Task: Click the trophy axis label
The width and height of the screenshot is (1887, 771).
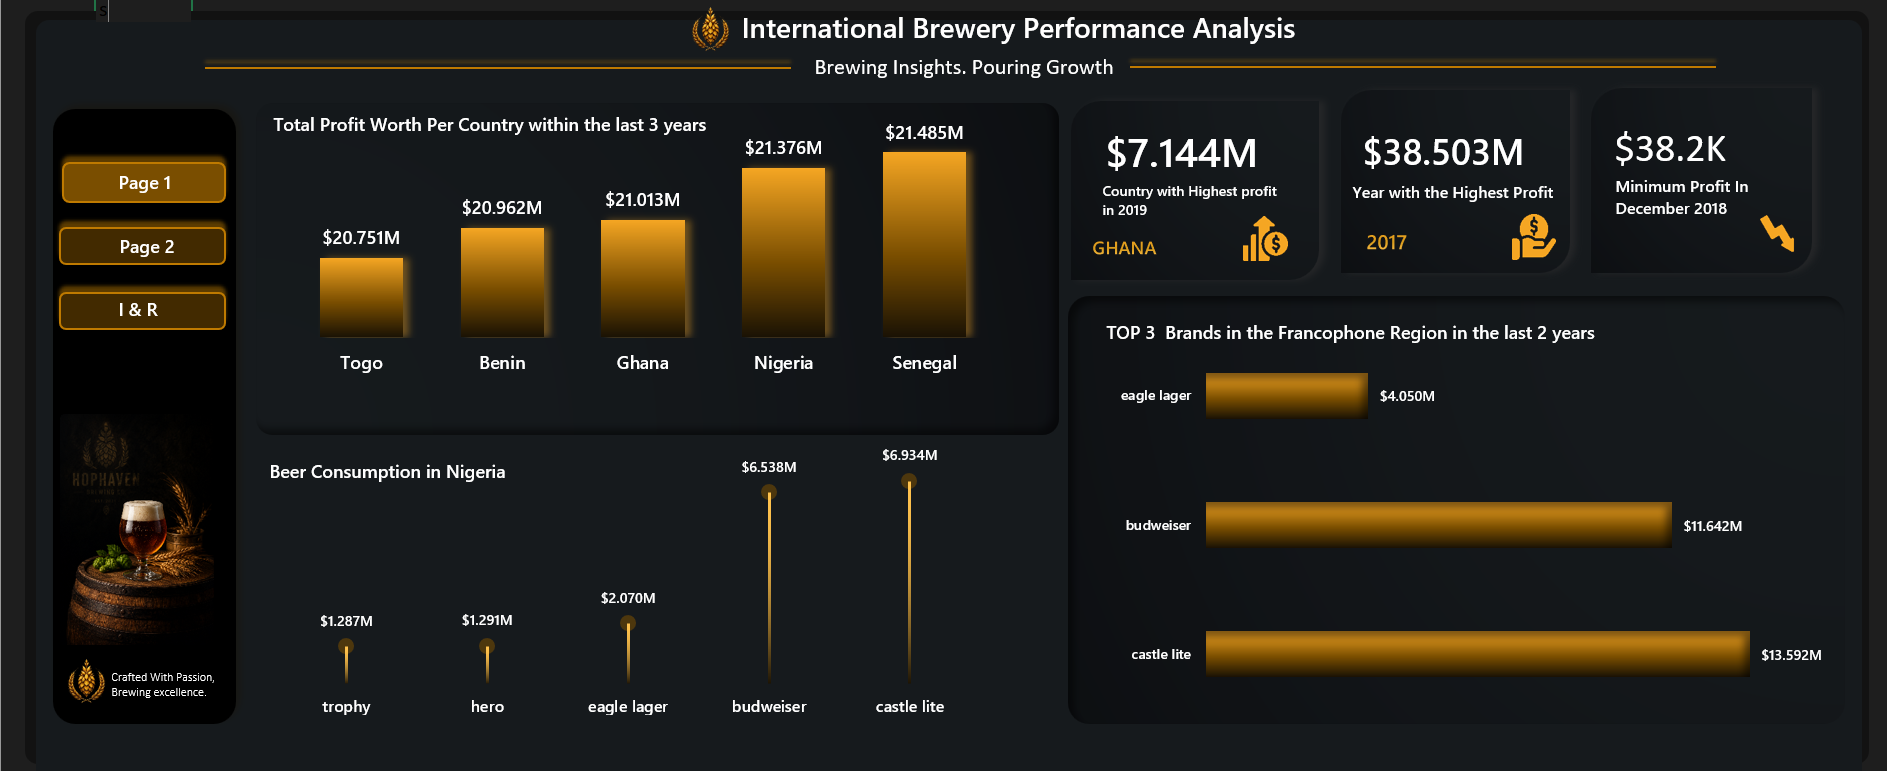Action: (x=346, y=707)
